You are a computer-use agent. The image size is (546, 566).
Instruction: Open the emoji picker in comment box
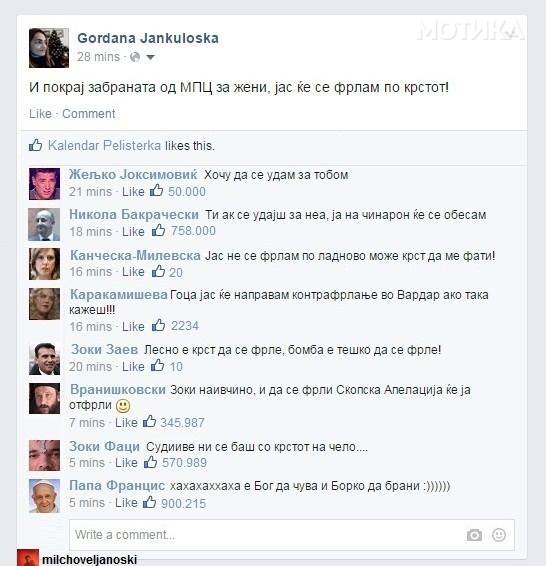[499, 535]
